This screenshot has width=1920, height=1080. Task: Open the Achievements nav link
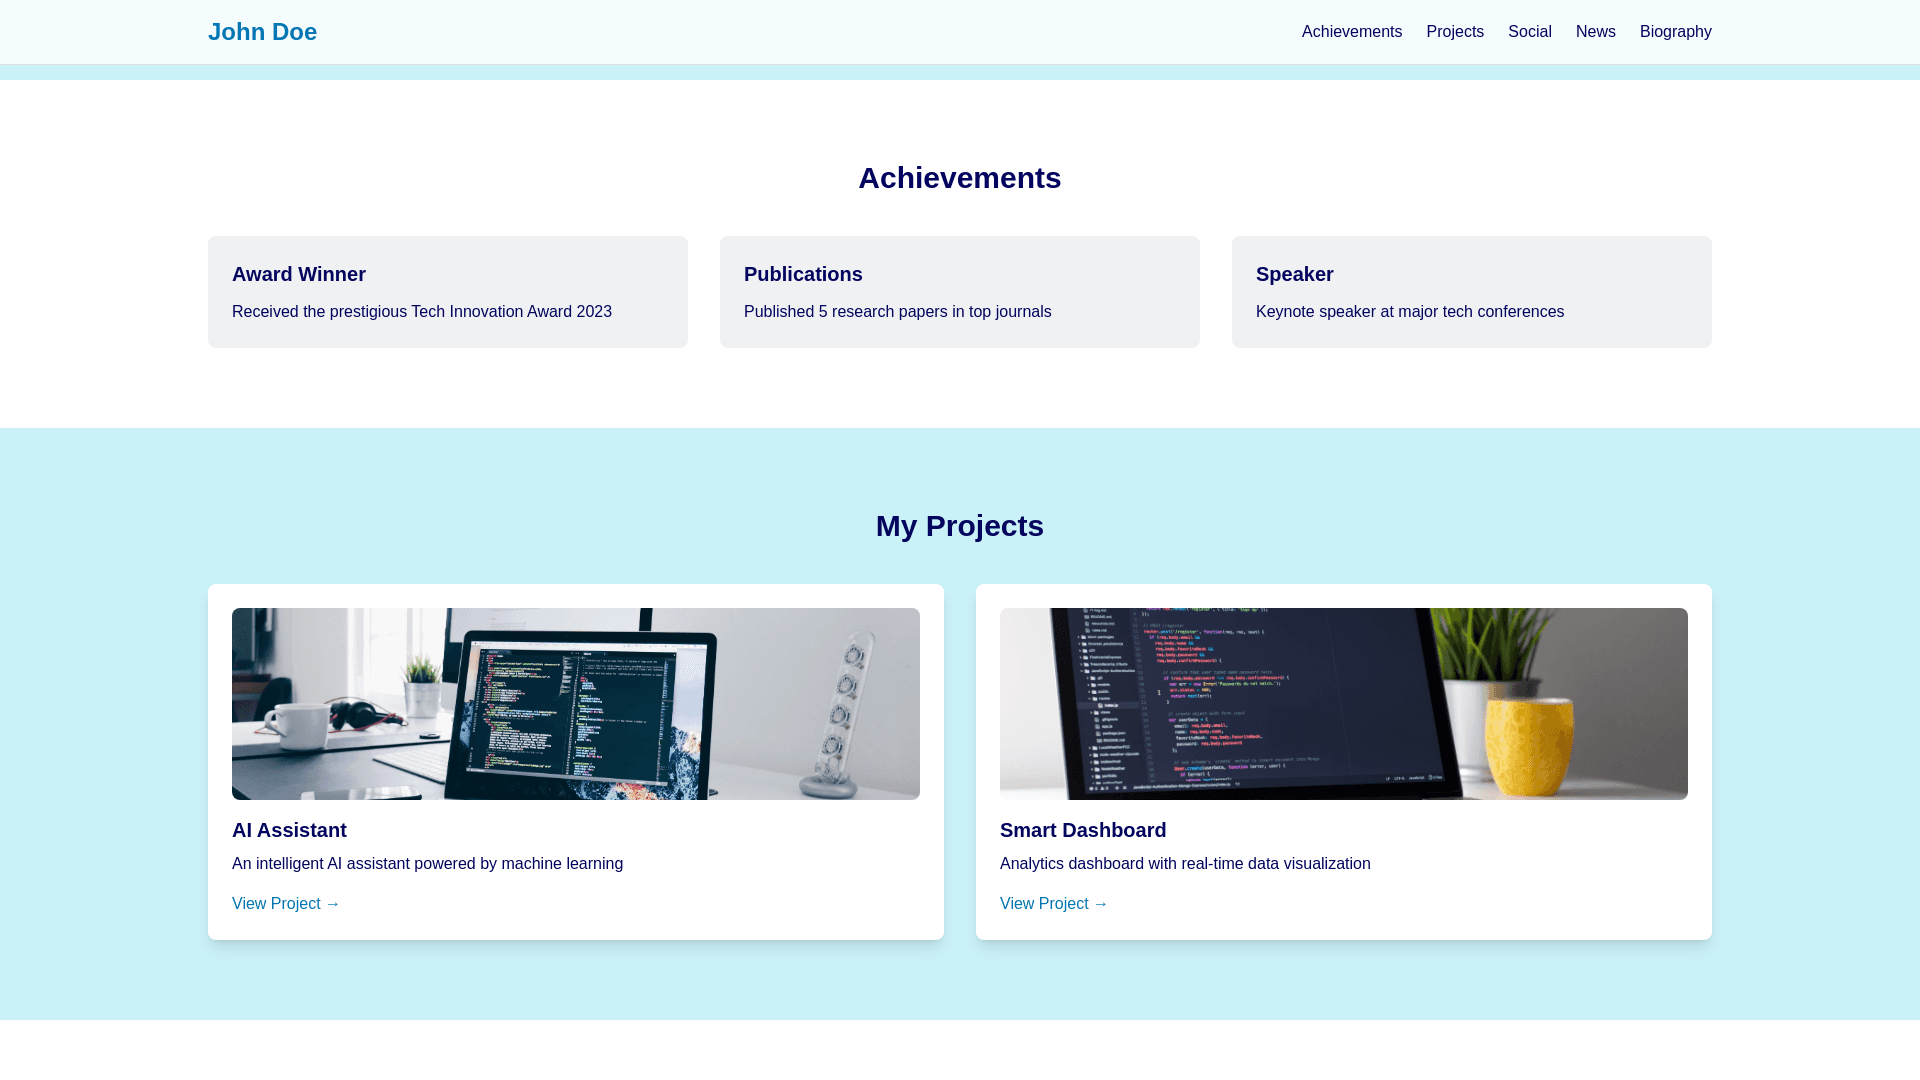(1351, 32)
